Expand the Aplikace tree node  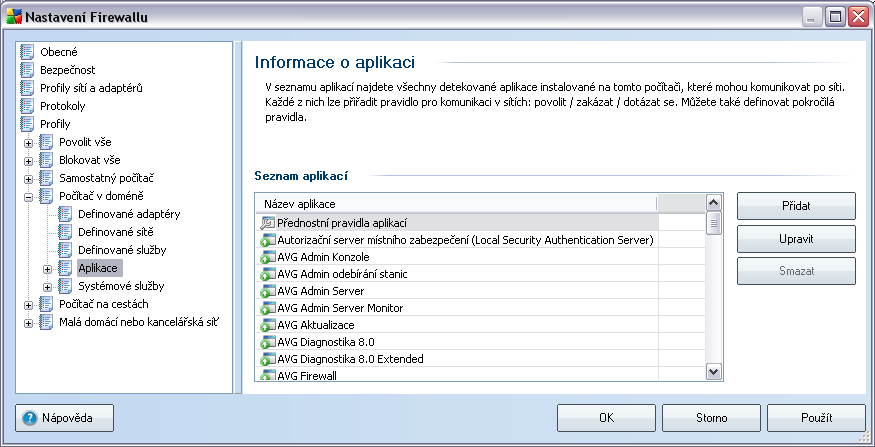click(47, 269)
